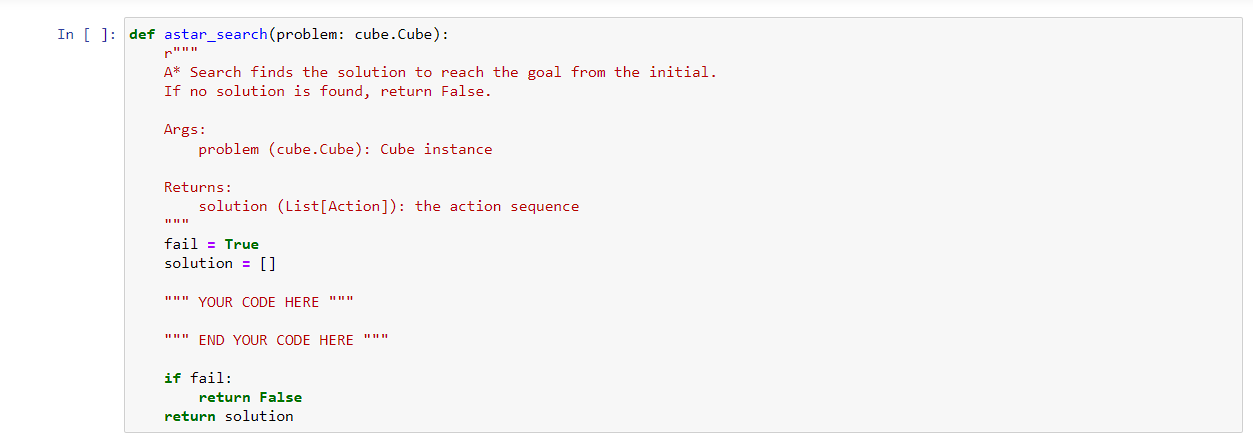Click the "def" keyword in the cell

[x=142, y=34]
